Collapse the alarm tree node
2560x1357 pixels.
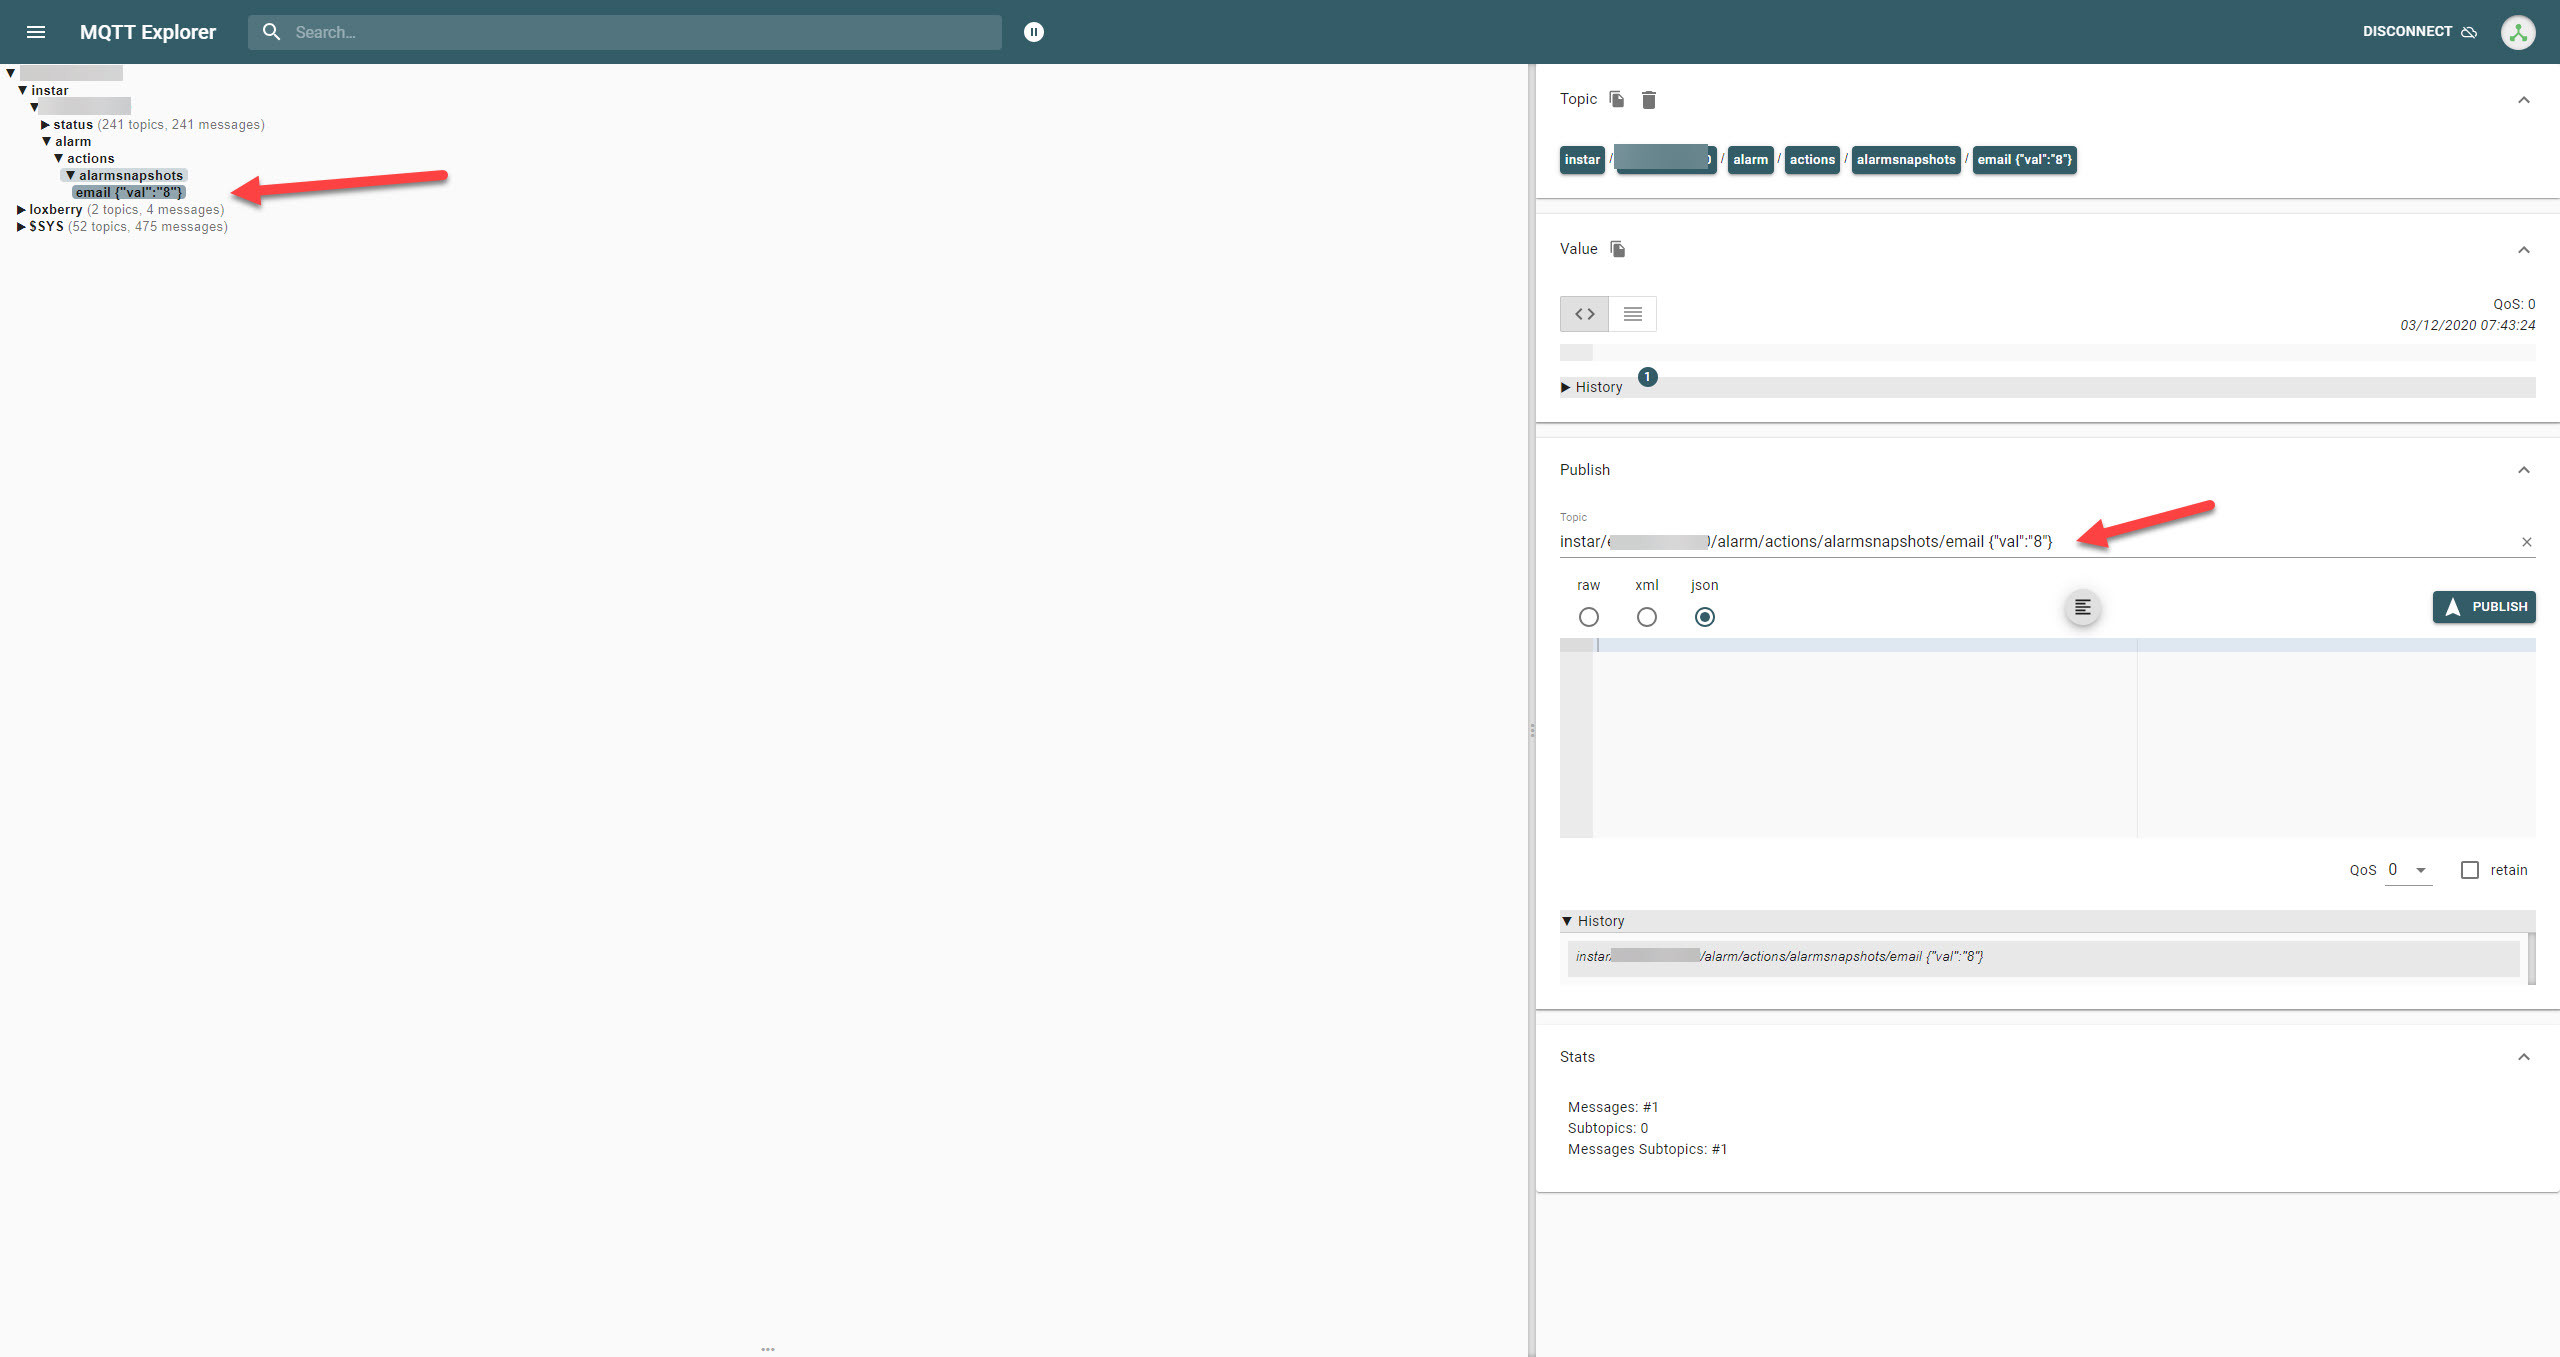(x=46, y=142)
